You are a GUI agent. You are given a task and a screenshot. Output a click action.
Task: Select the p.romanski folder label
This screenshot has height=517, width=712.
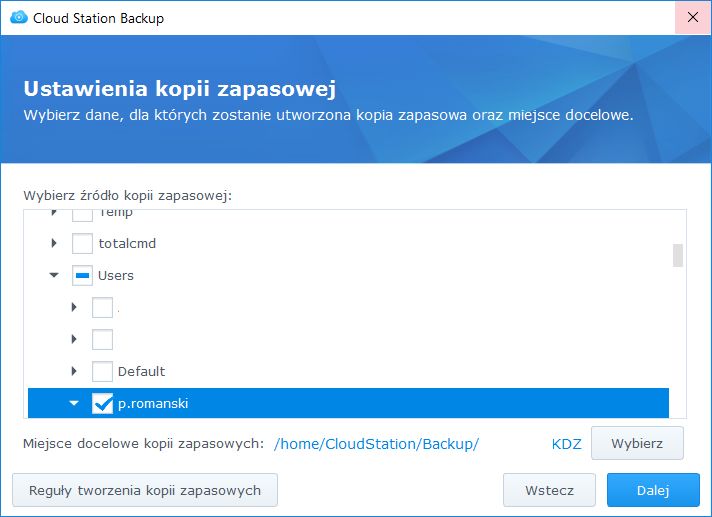point(153,404)
